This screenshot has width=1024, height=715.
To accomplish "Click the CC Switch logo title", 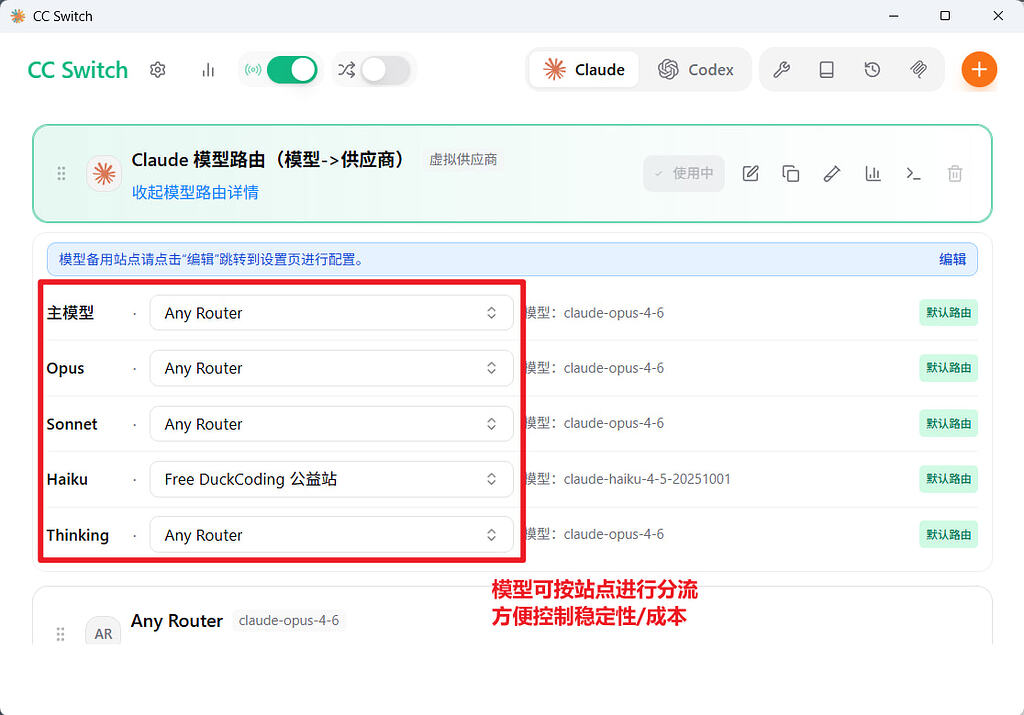I will (x=78, y=70).
